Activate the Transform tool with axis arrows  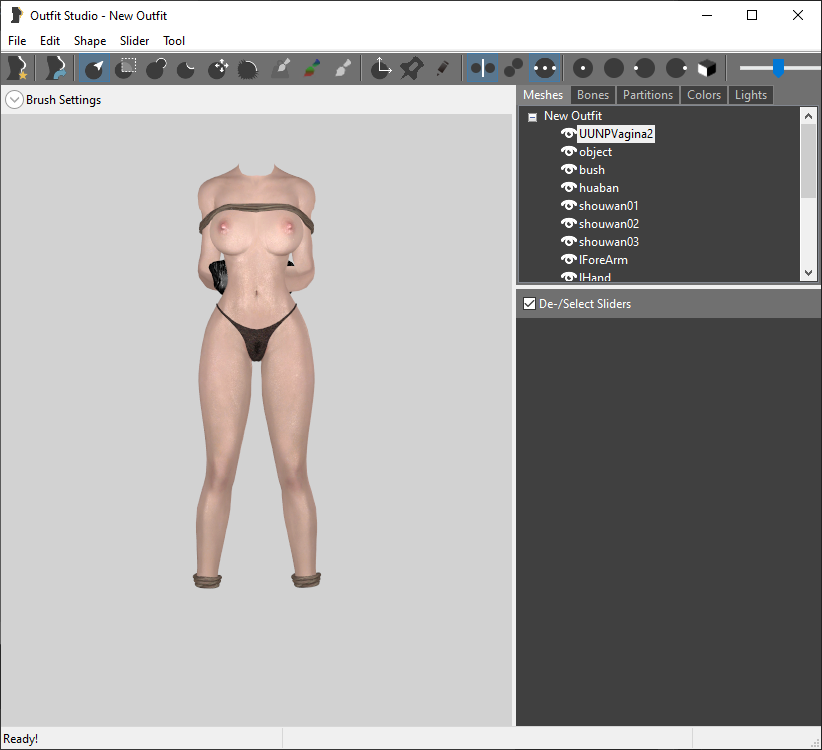381,68
